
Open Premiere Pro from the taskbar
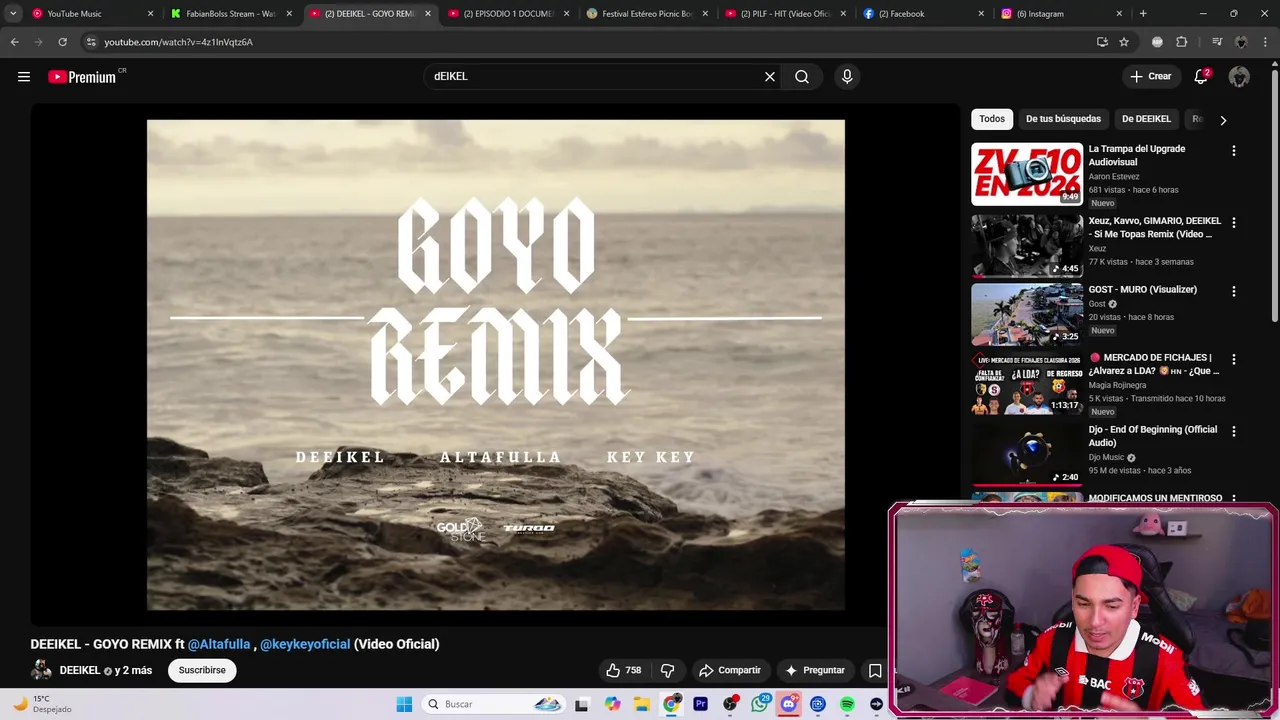point(700,704)
